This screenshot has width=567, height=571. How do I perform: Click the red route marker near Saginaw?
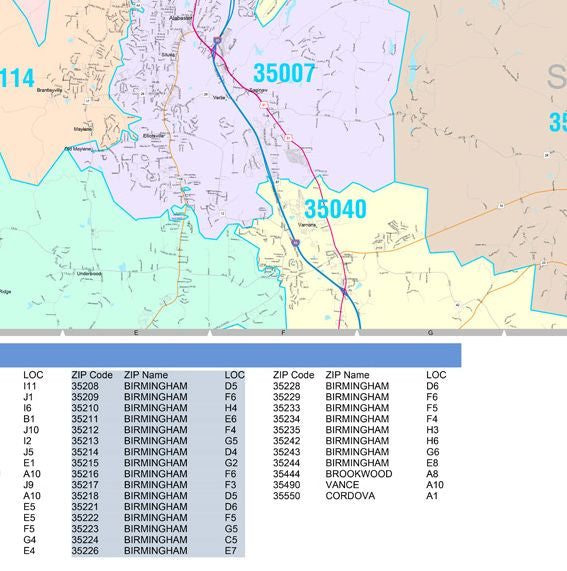(264, 105)
